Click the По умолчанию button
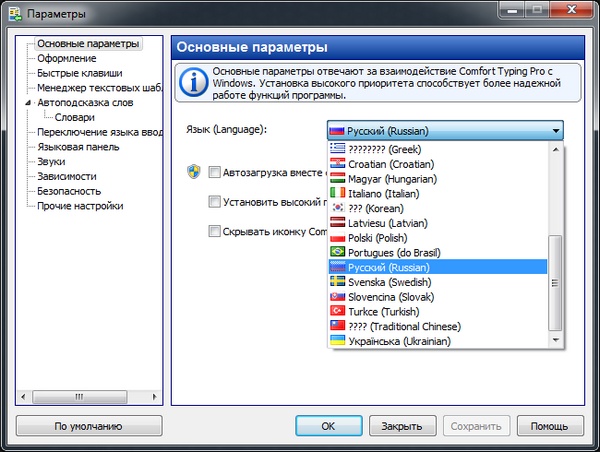 89,426
